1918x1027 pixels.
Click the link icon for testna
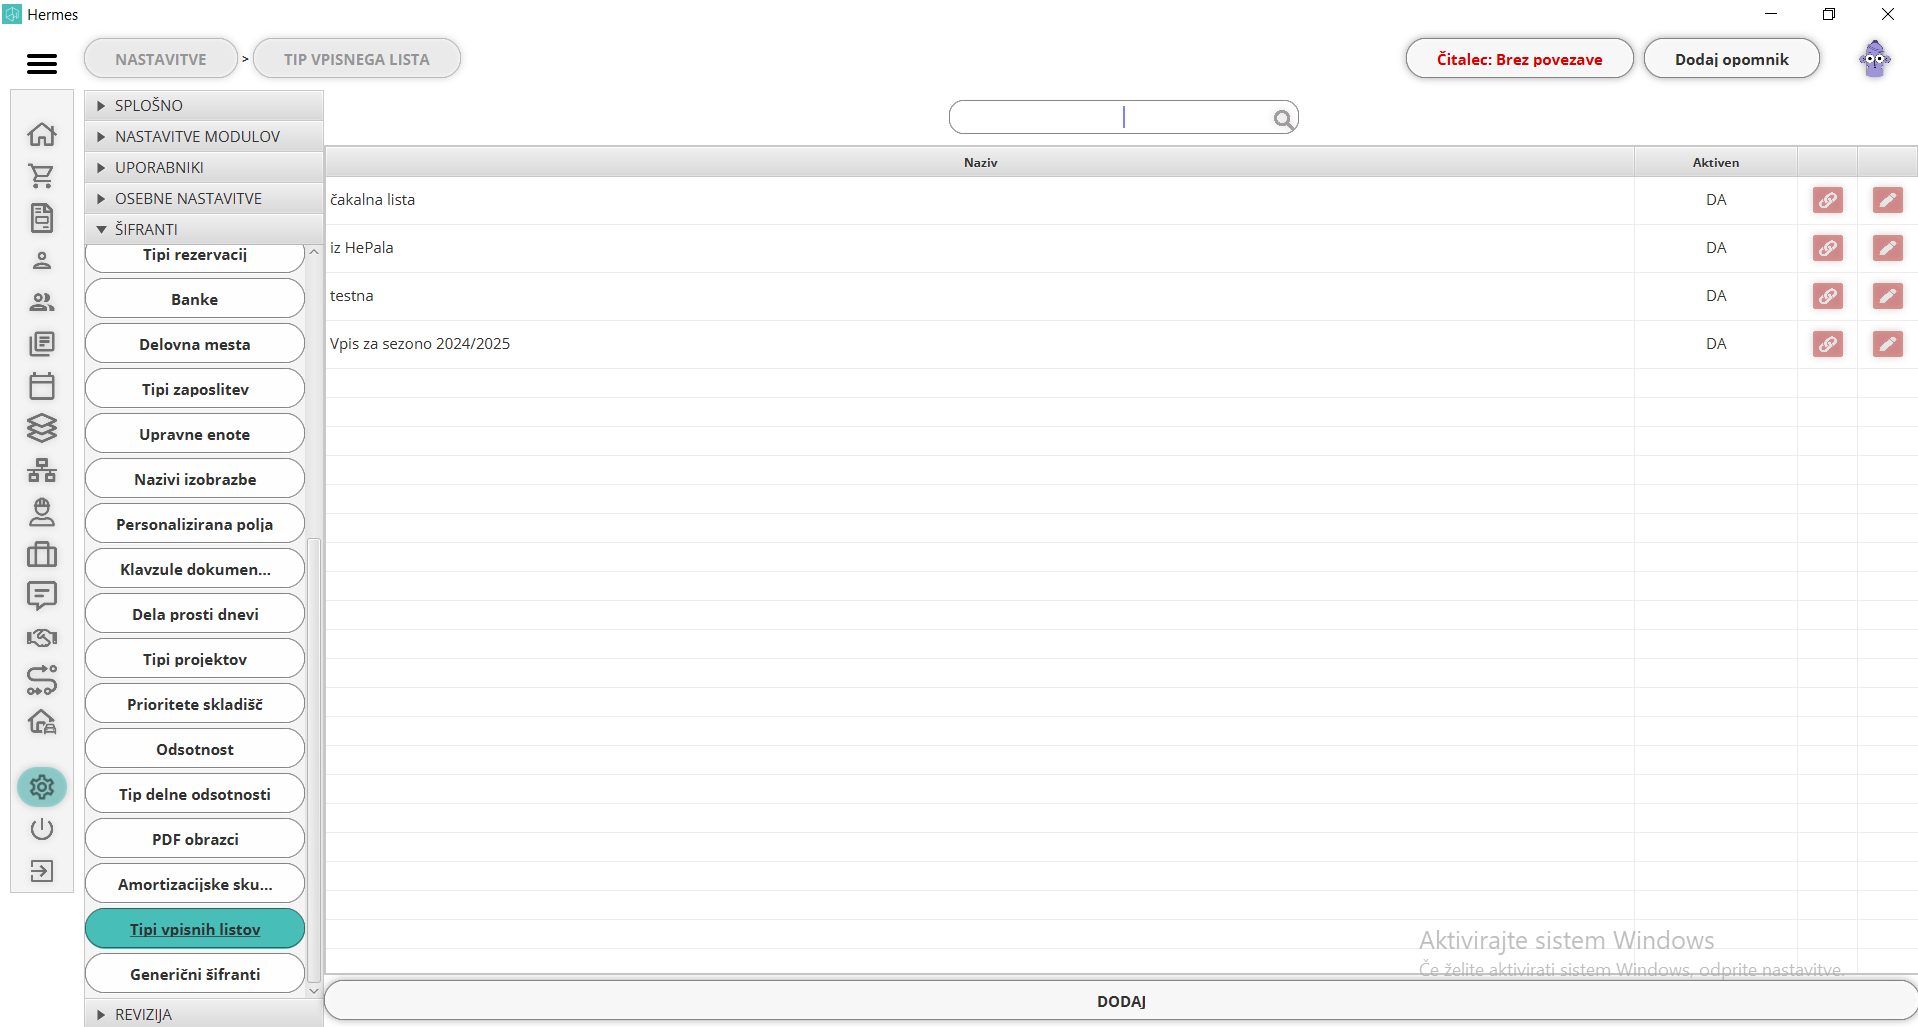tap(1827, 296)
